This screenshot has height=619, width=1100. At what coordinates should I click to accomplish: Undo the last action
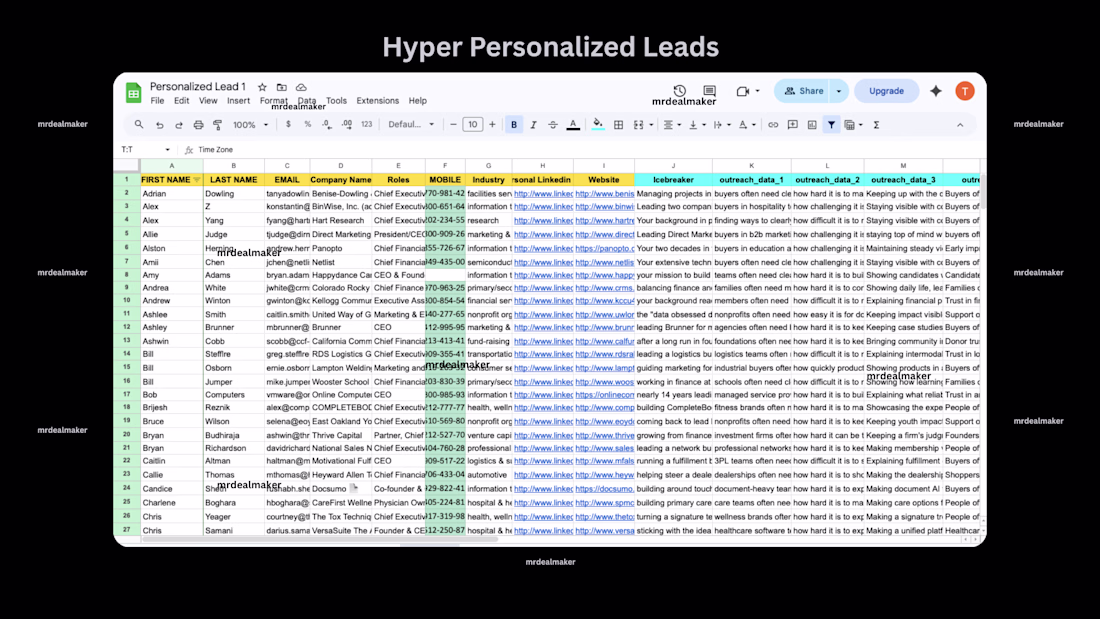pyautogui.click(x=159, y=125)
